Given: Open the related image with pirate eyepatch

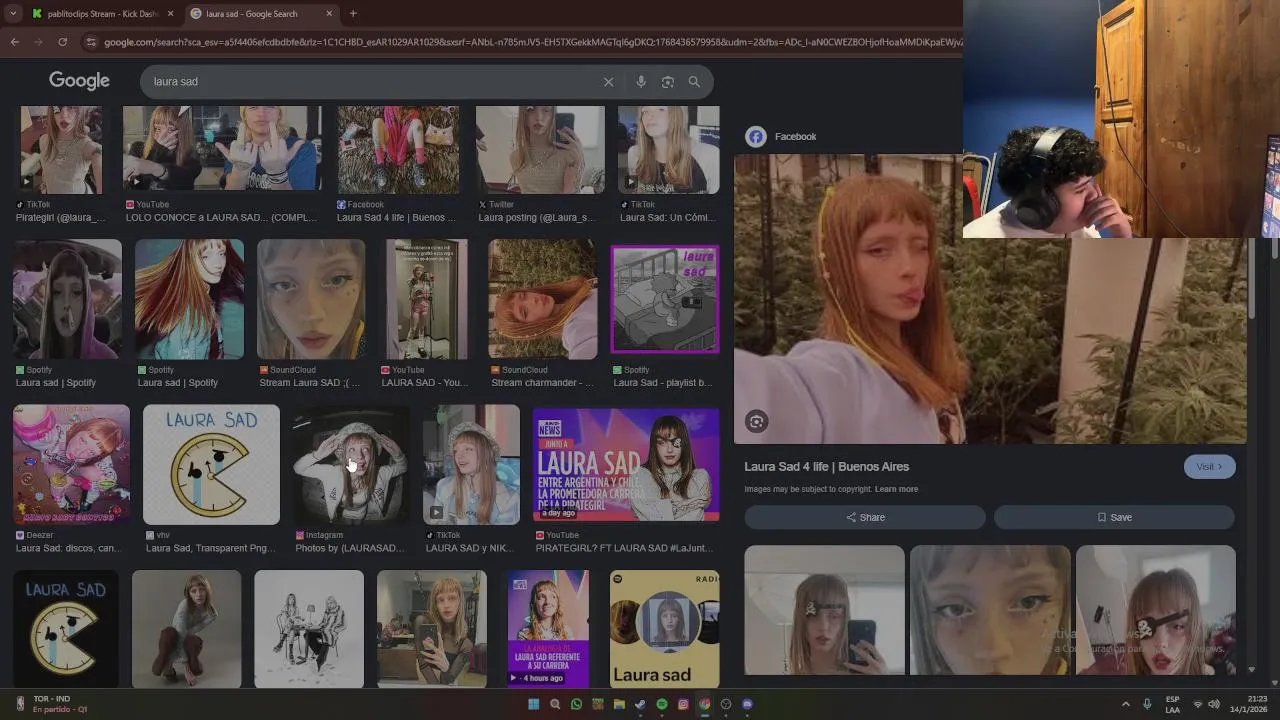Looking at the screenshot, I should pos(1155,610).
